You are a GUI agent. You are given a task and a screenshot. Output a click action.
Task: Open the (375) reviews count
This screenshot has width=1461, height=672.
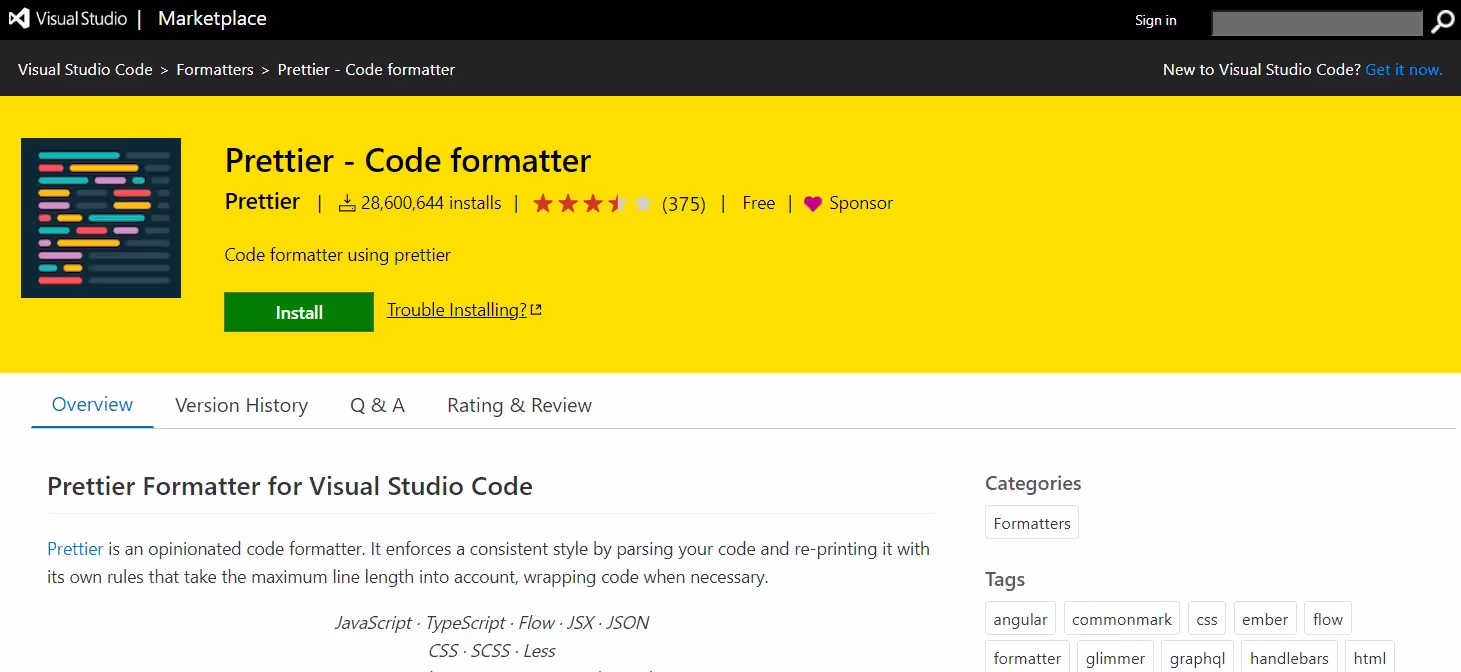684,204
